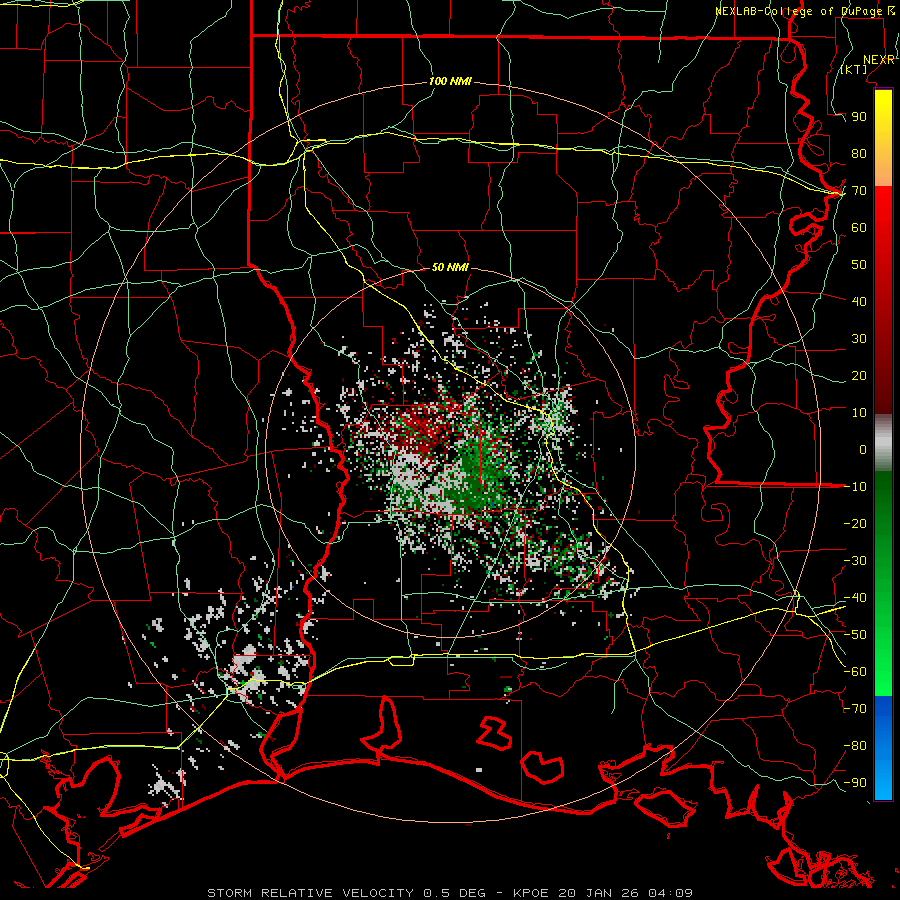Image resolution: width=900 pixels, height=900 pixels.
Task: Click the gray zero-velocity segment of color scale
Action: [883, 443]
